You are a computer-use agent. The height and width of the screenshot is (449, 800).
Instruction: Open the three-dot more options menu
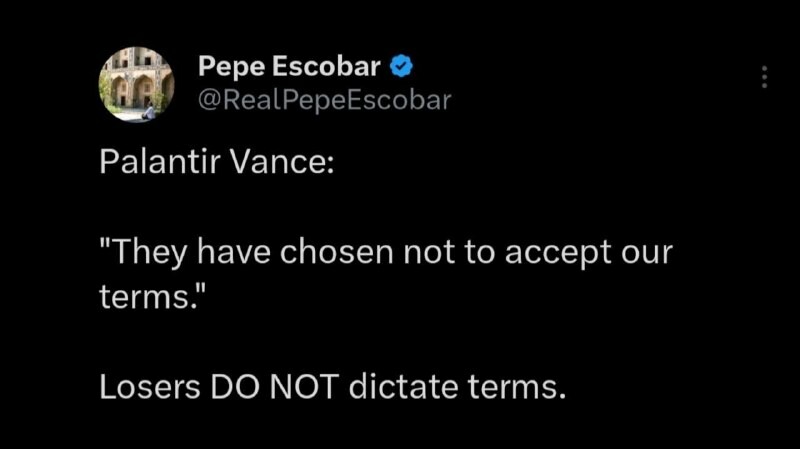[764, 76]
